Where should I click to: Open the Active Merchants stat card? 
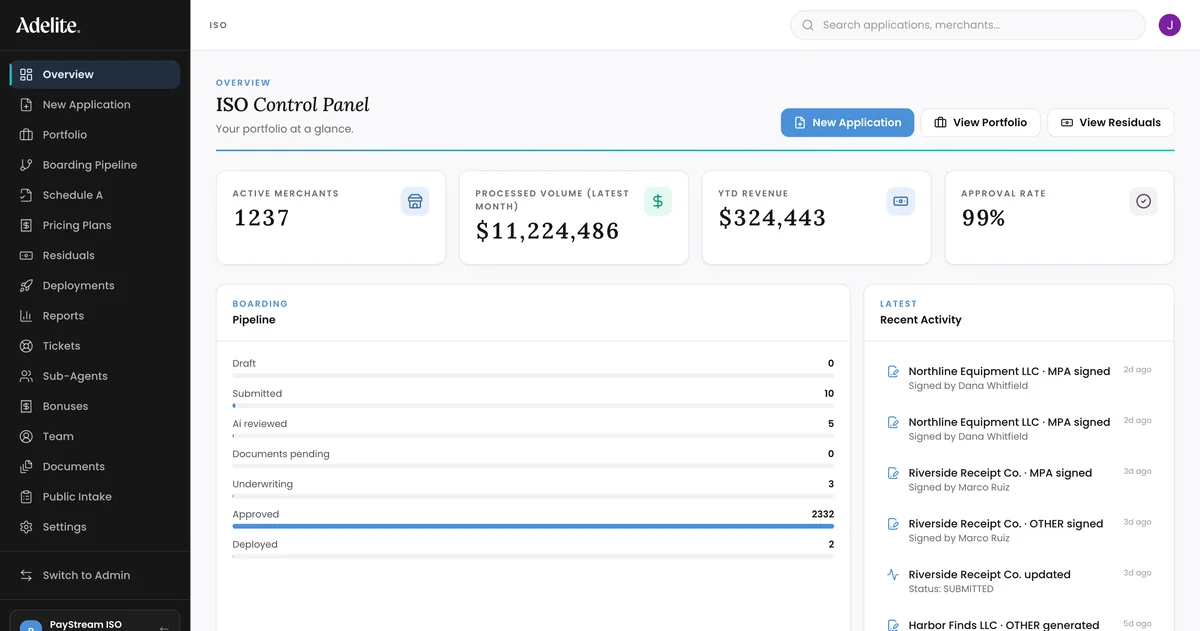tap(331, 217)
